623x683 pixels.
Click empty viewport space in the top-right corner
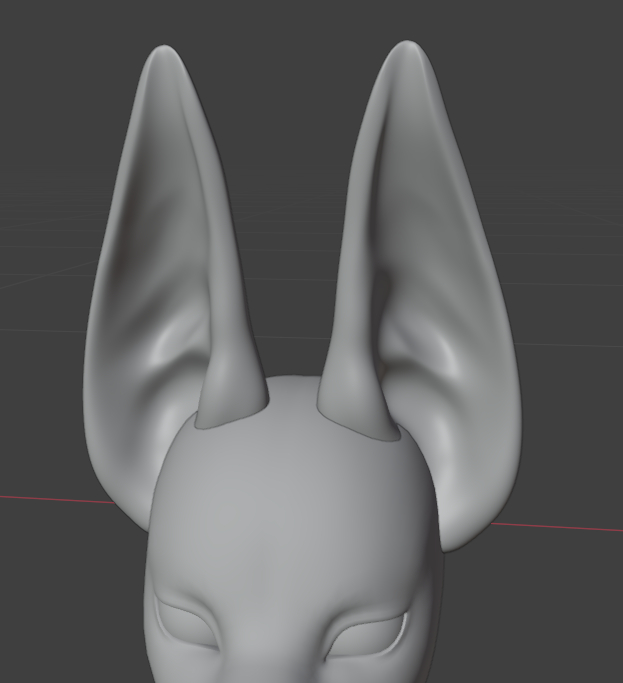(x=580, y=40)
